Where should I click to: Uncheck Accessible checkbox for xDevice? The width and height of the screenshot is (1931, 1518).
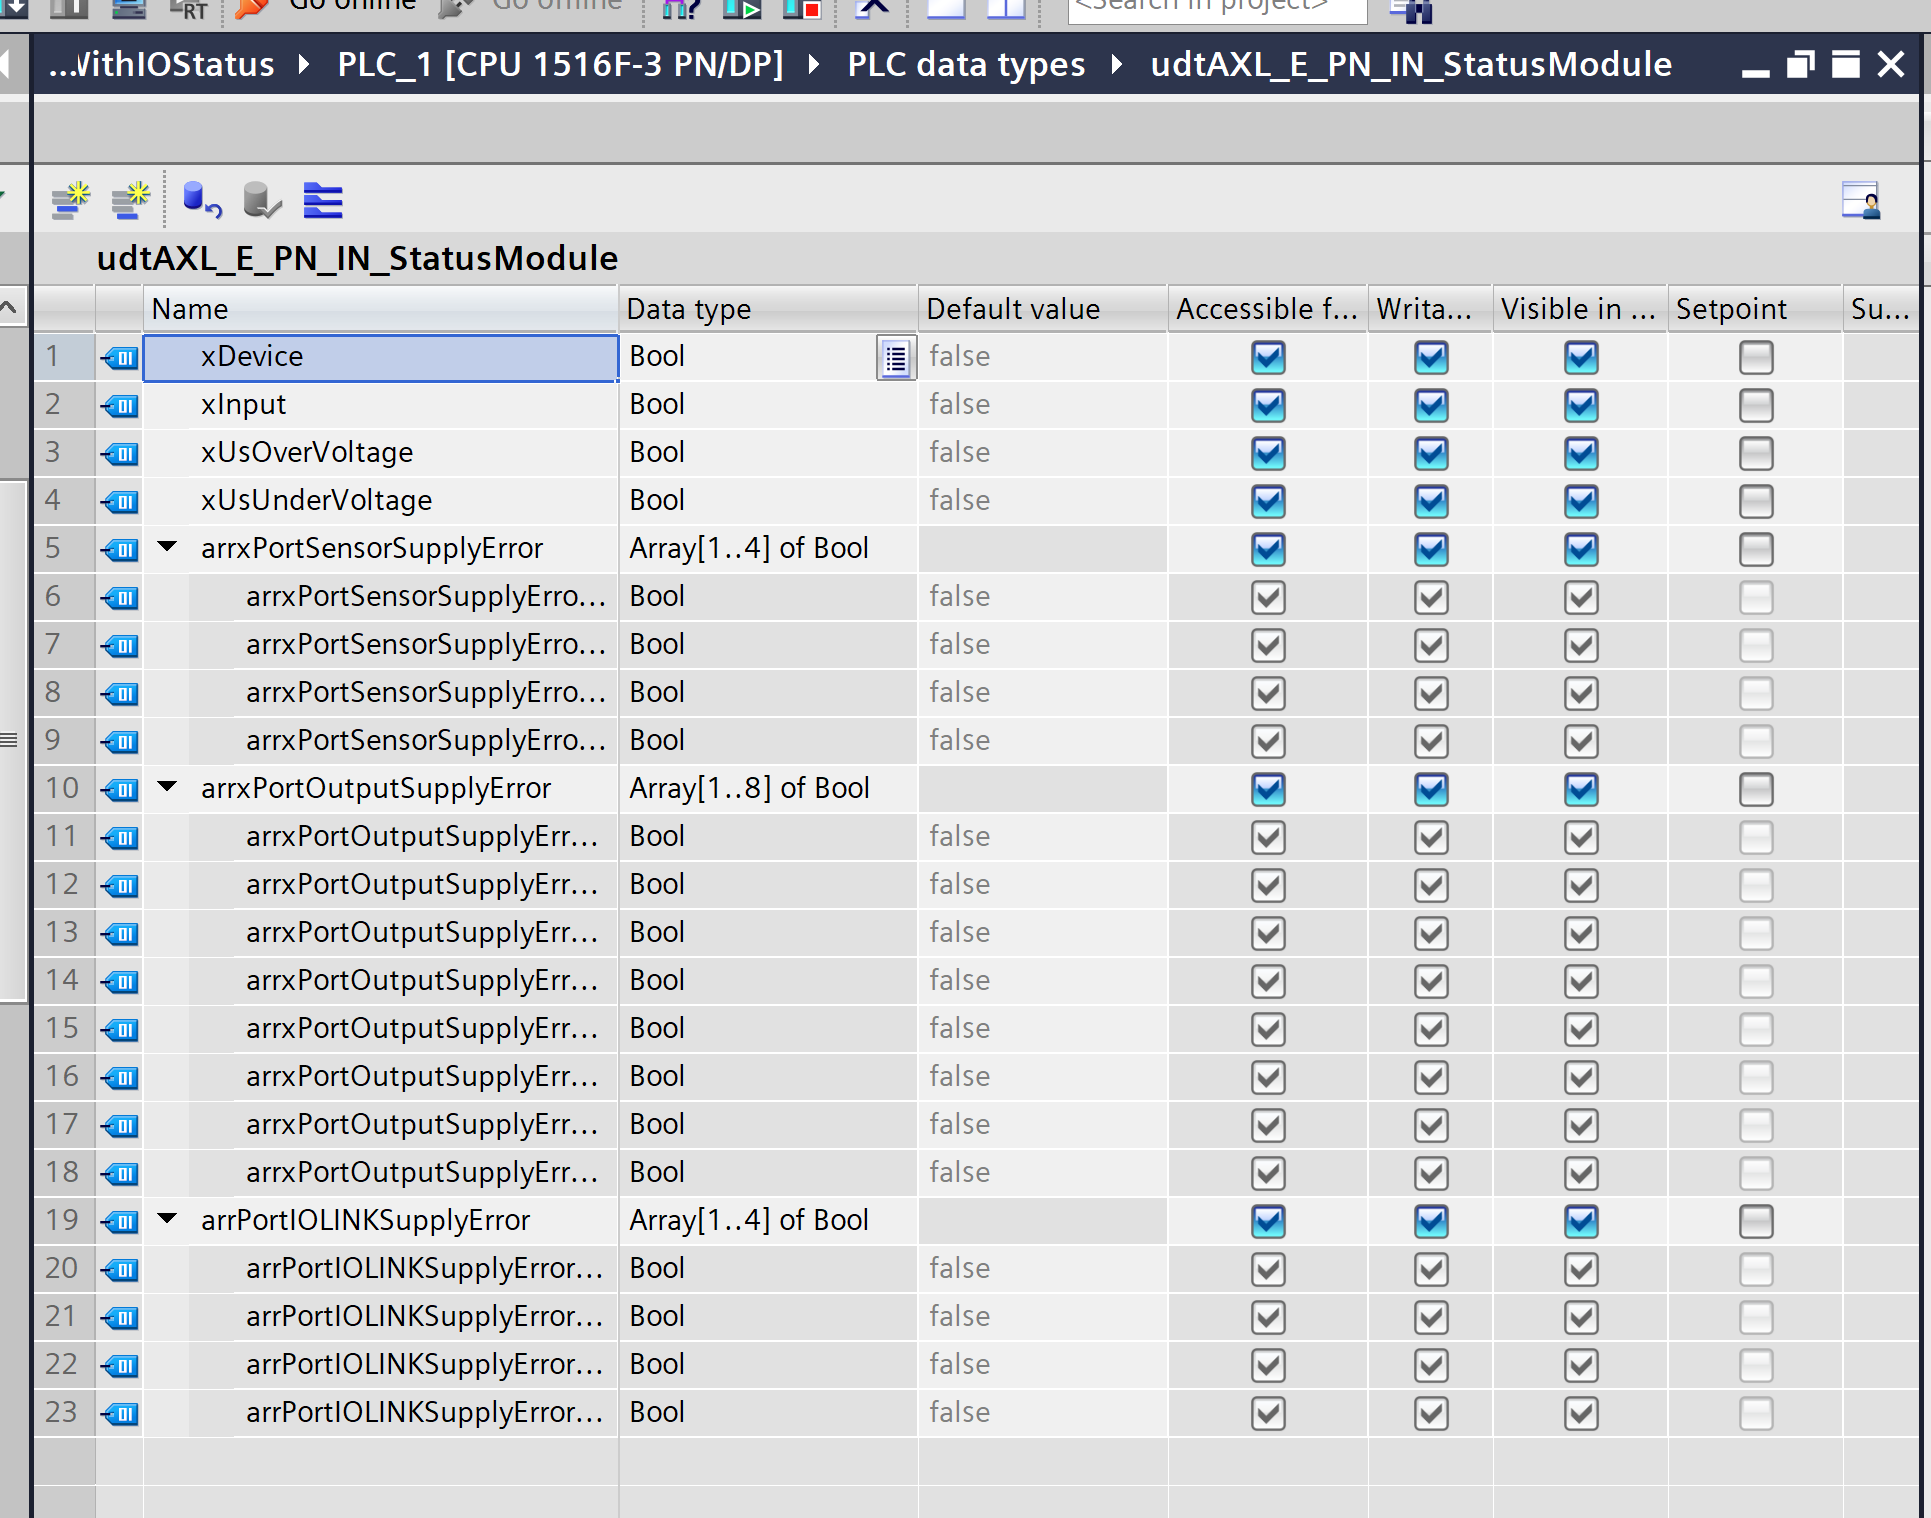pos(1268,358)
